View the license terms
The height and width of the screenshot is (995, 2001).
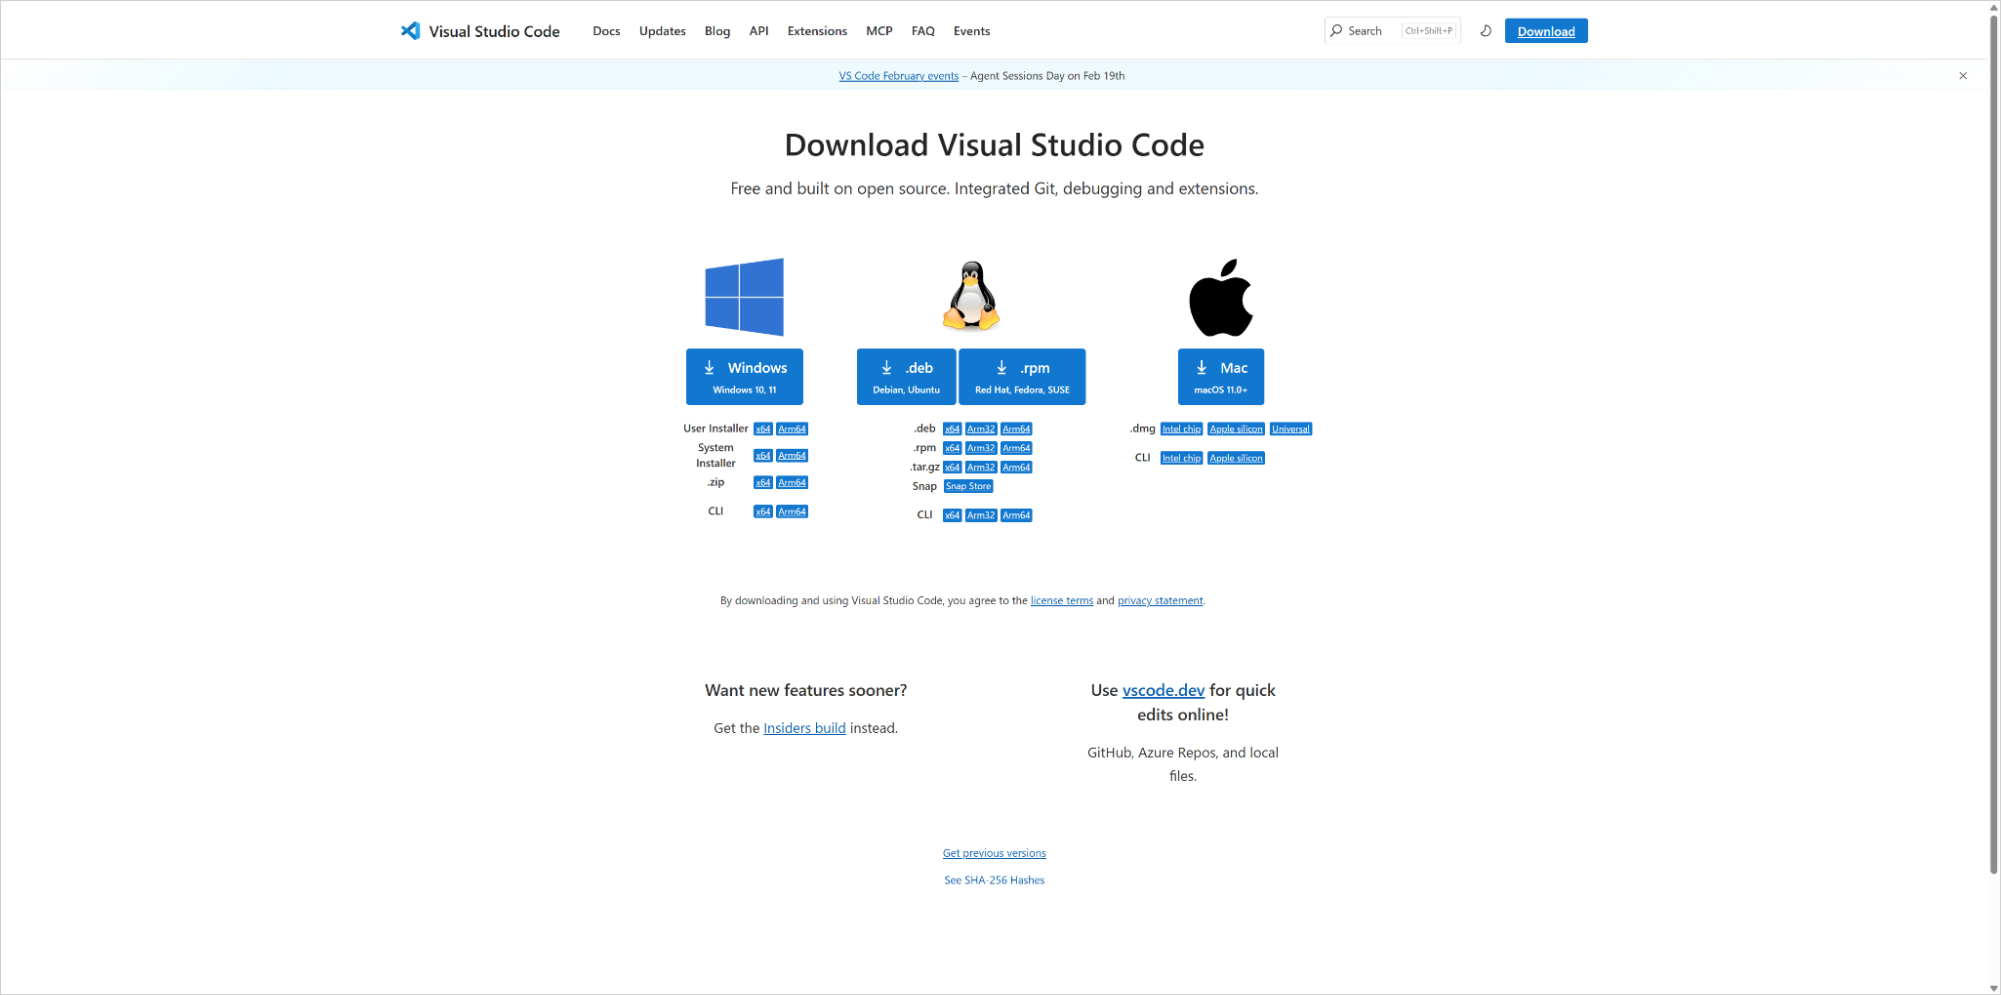1062,600
